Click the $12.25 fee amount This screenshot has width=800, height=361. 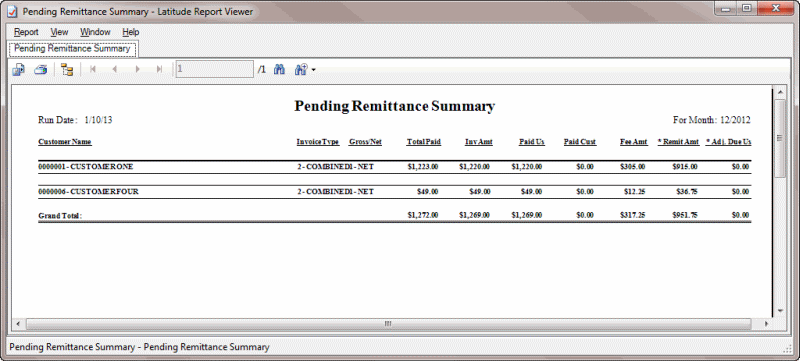[635, 192]
